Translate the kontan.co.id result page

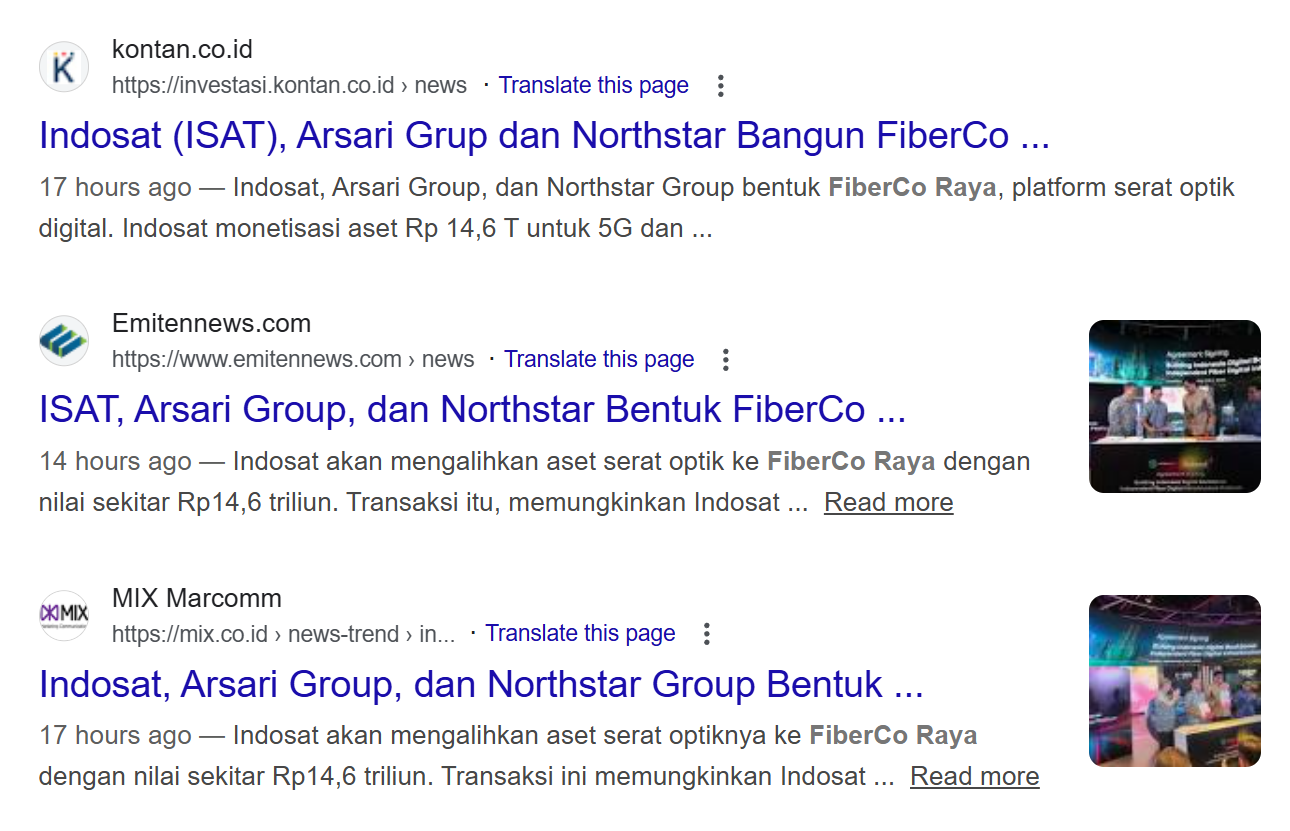pos(594,86)
